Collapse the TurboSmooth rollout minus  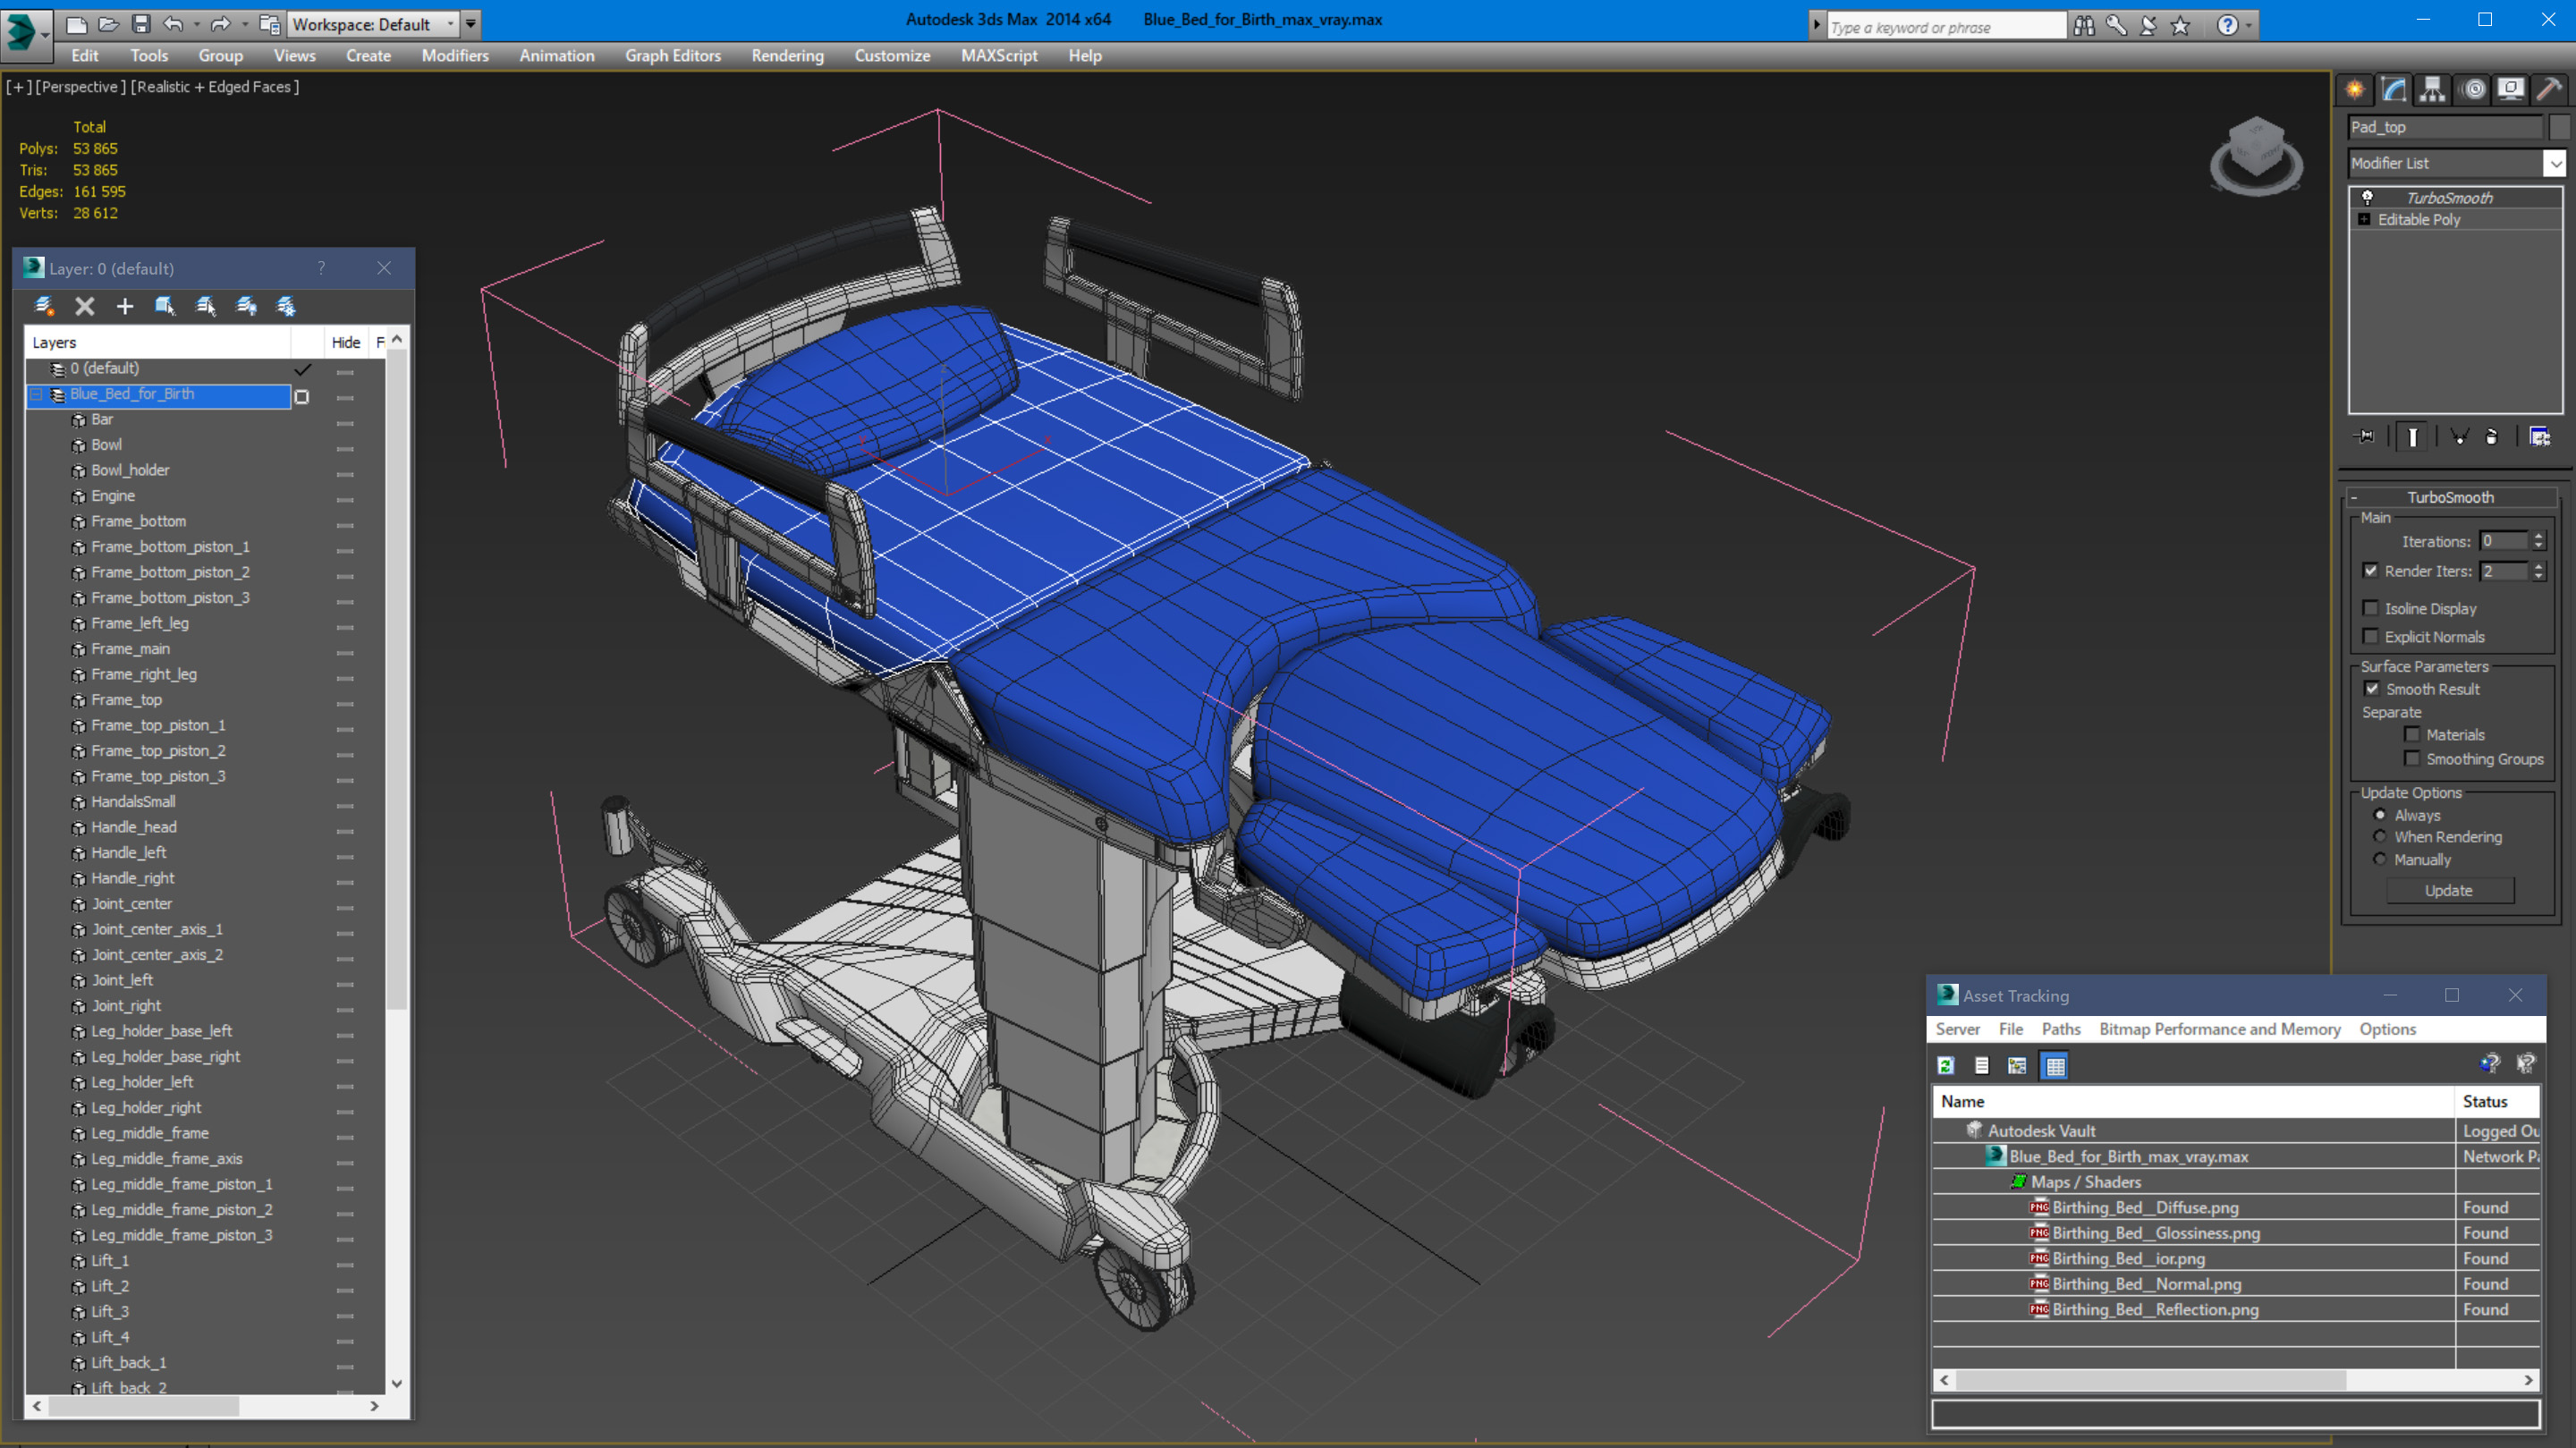[2354, 497]
